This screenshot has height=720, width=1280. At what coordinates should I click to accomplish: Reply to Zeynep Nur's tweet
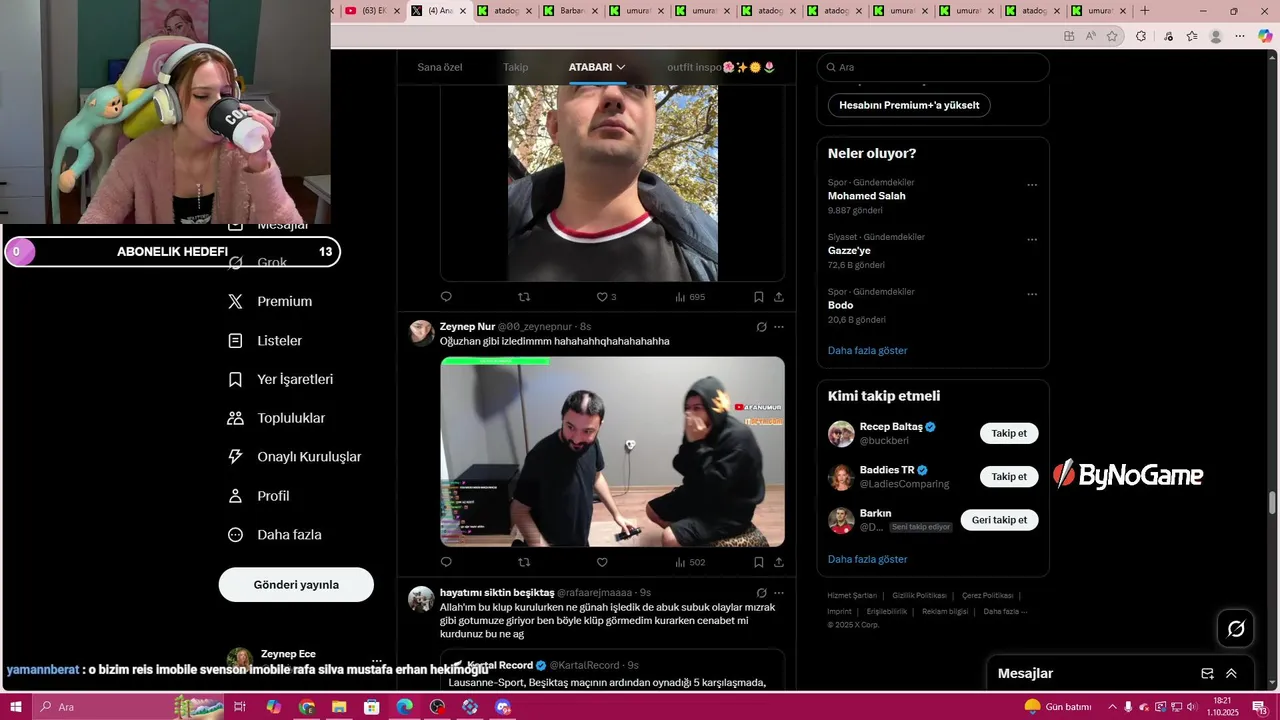click(446, 562)
